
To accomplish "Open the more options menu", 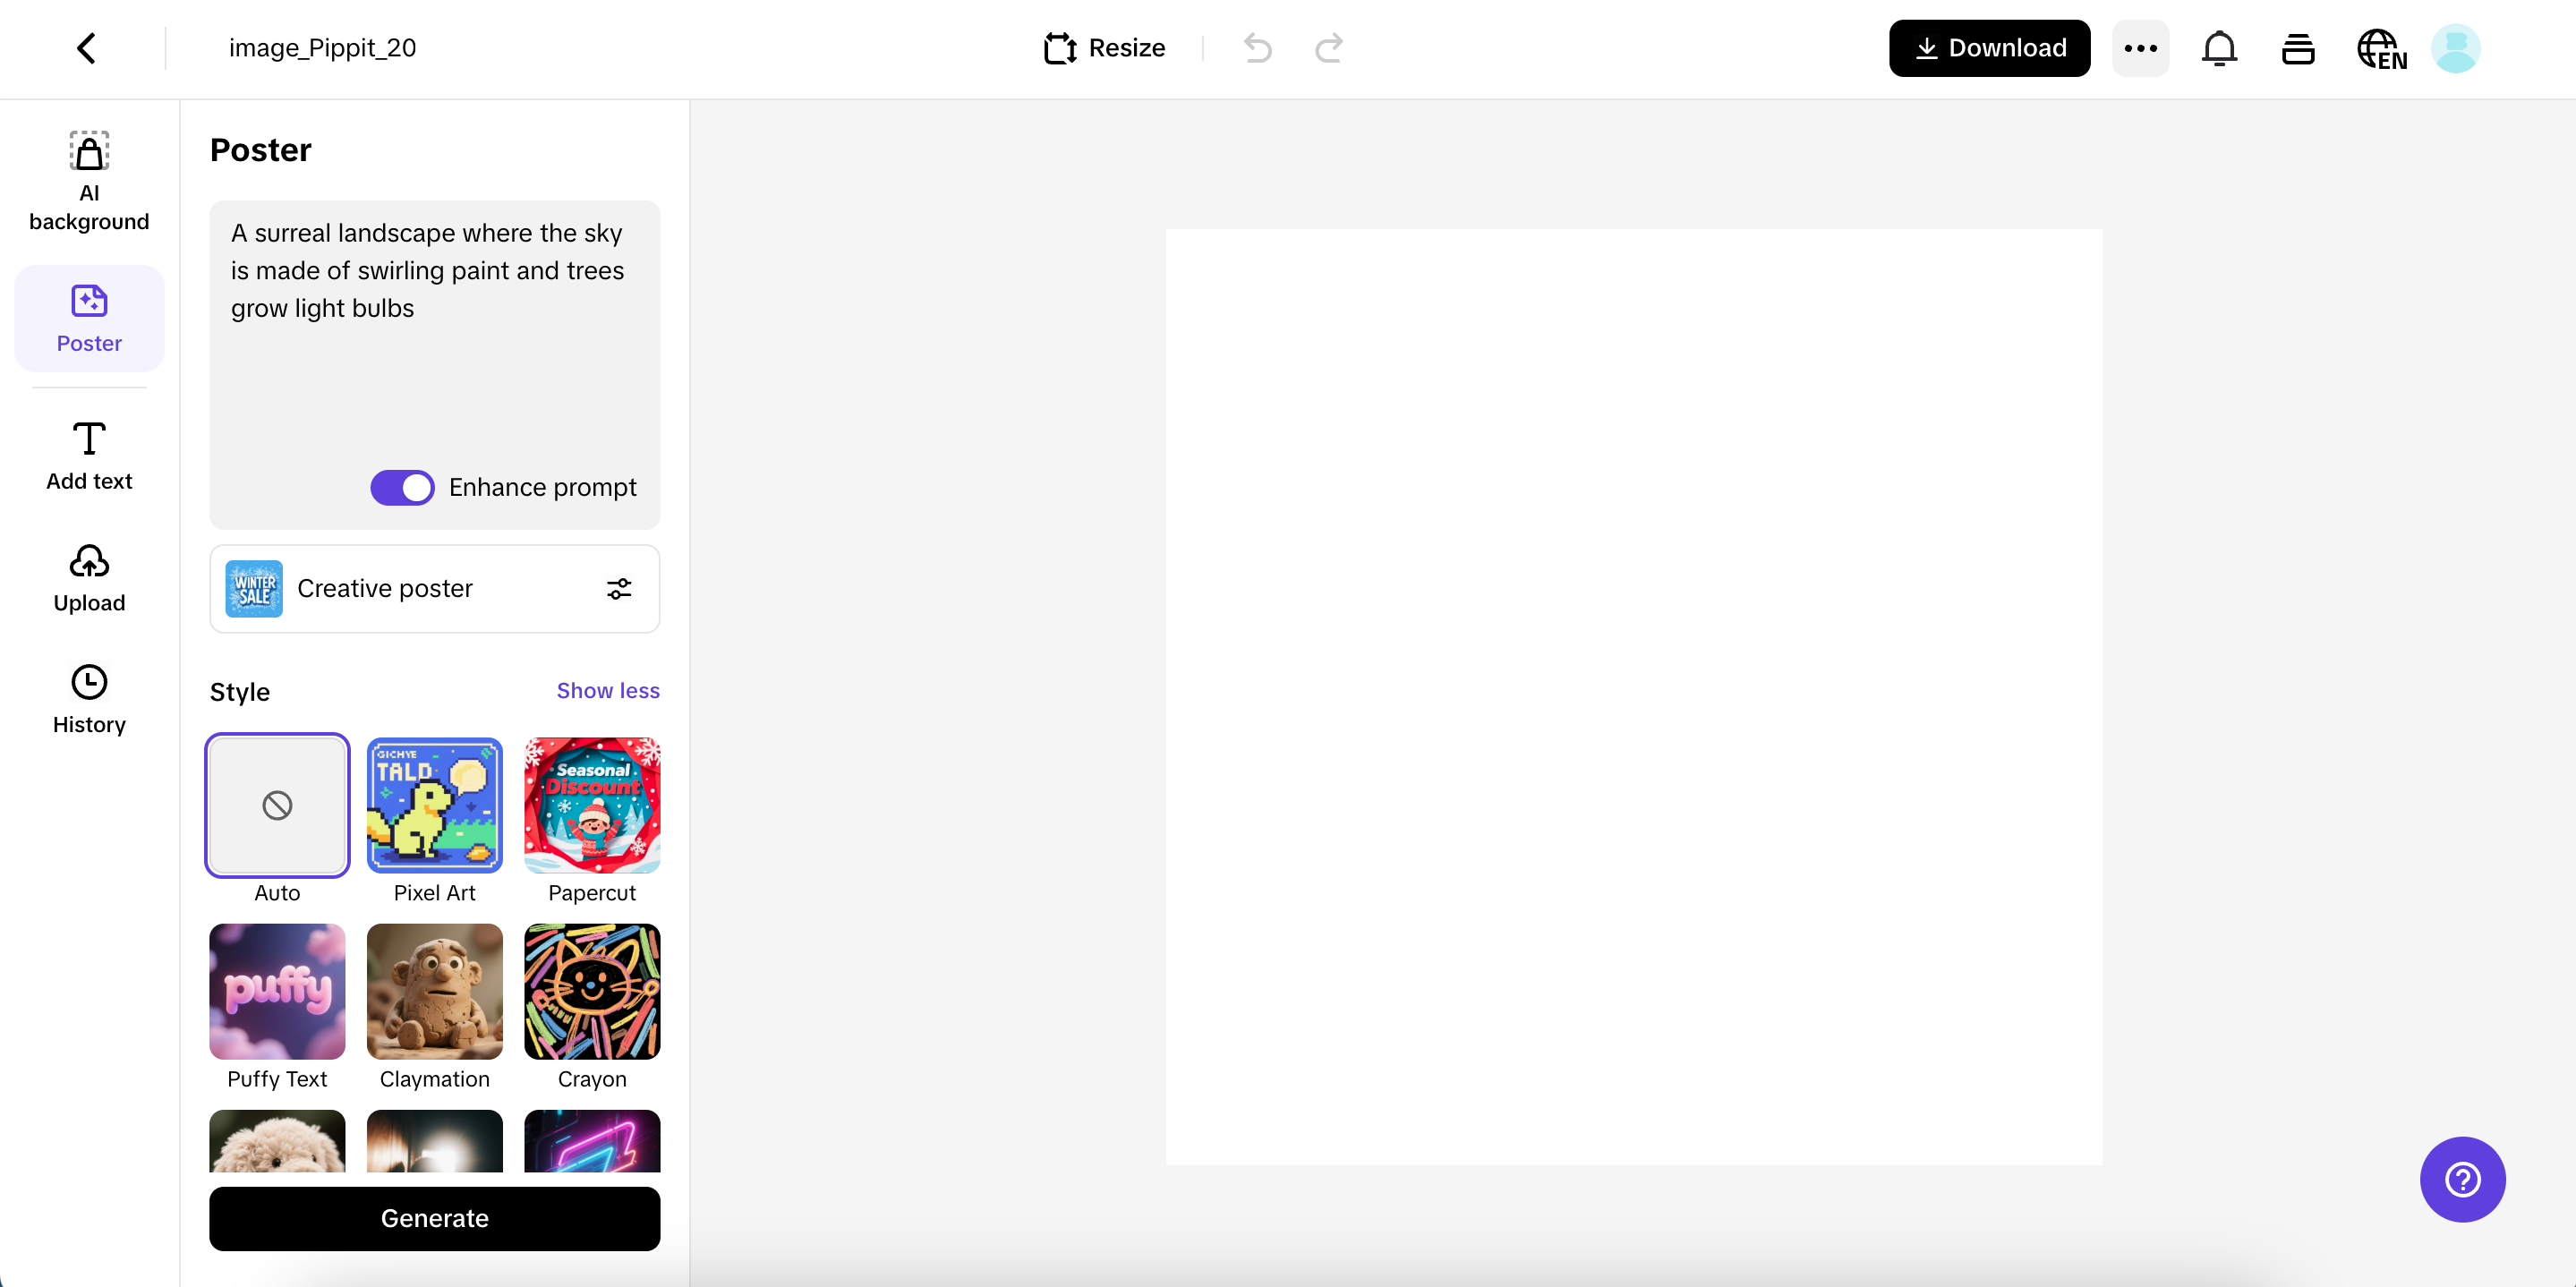I will (2140, 47).
